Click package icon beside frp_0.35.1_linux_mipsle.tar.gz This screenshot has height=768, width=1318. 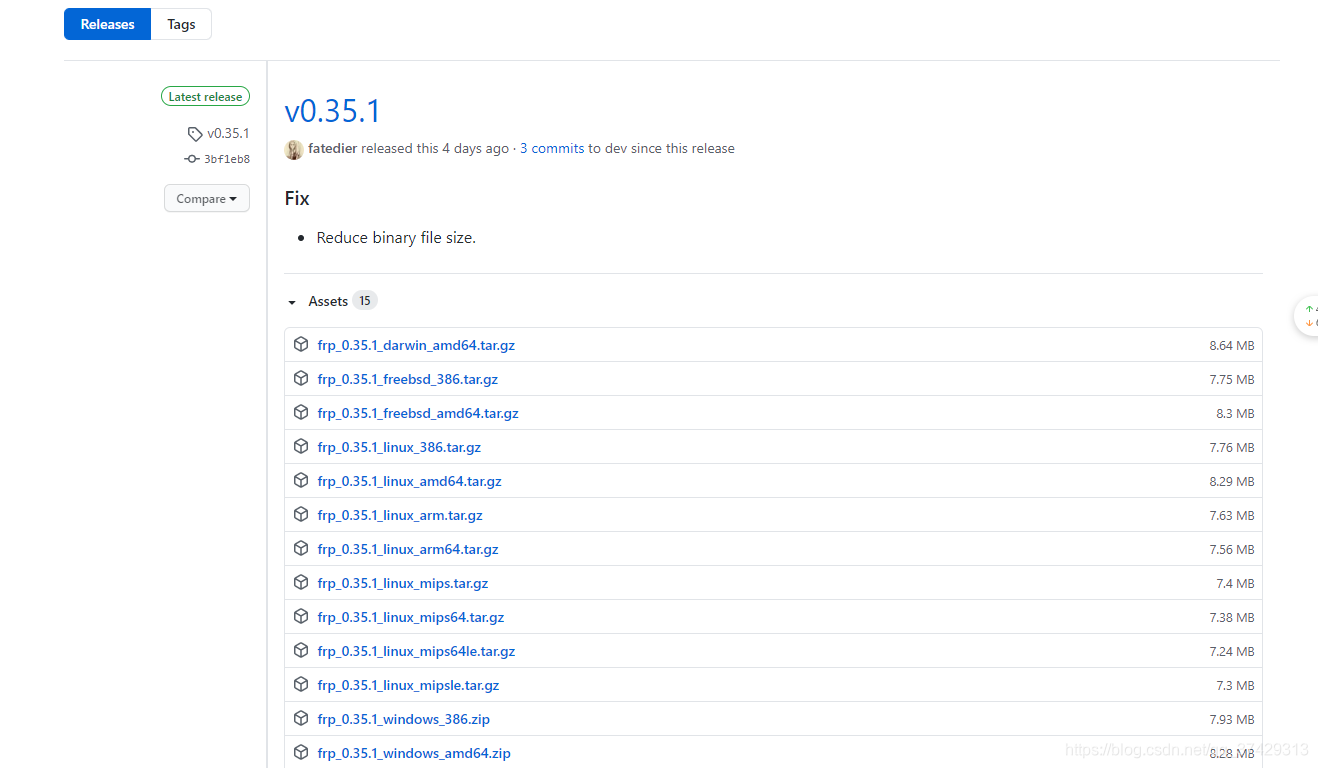coord(301,684)
